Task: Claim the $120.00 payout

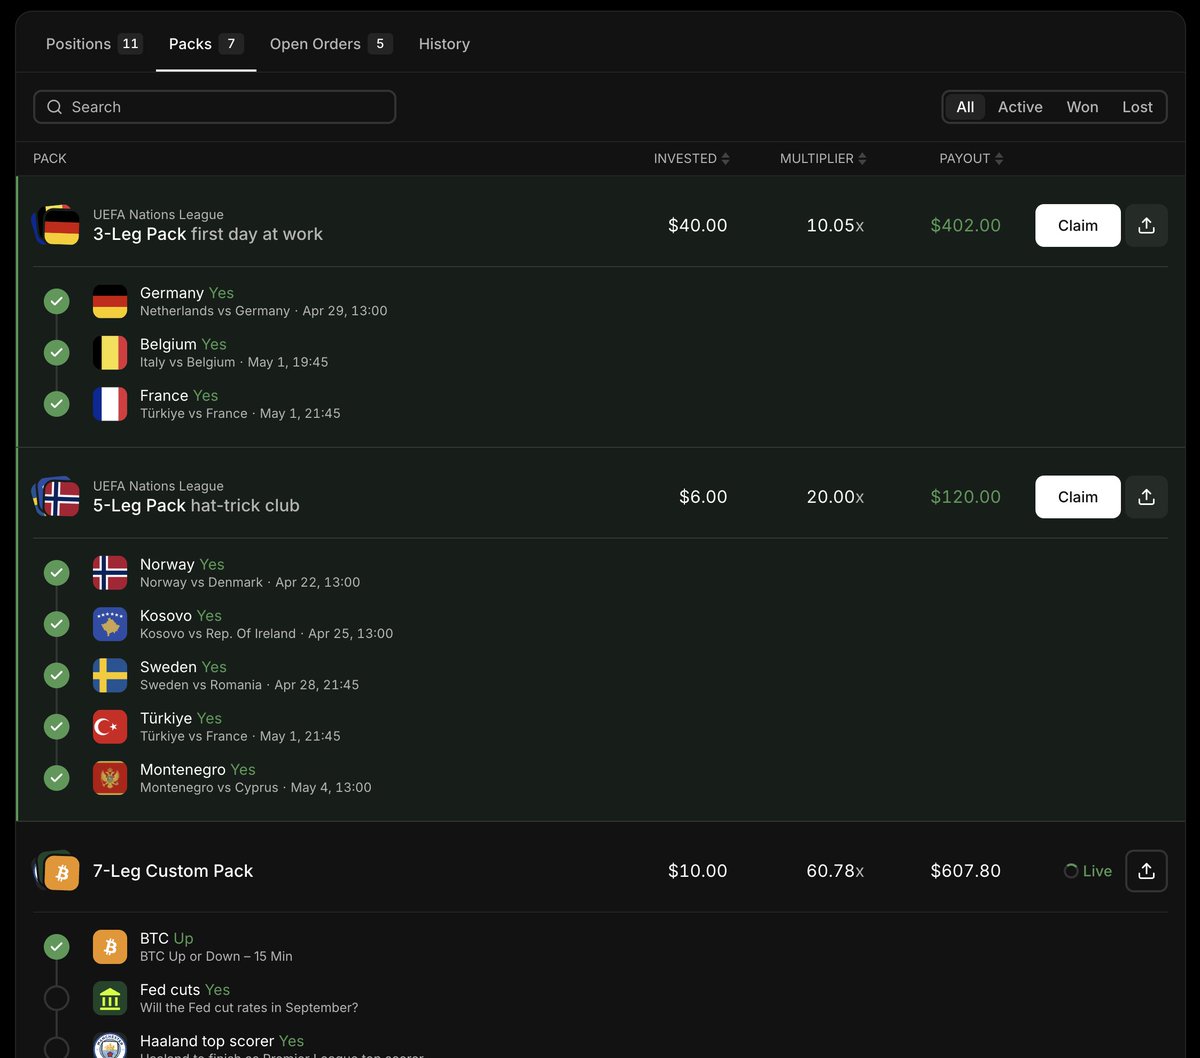Action: (x=1078, y=497)
